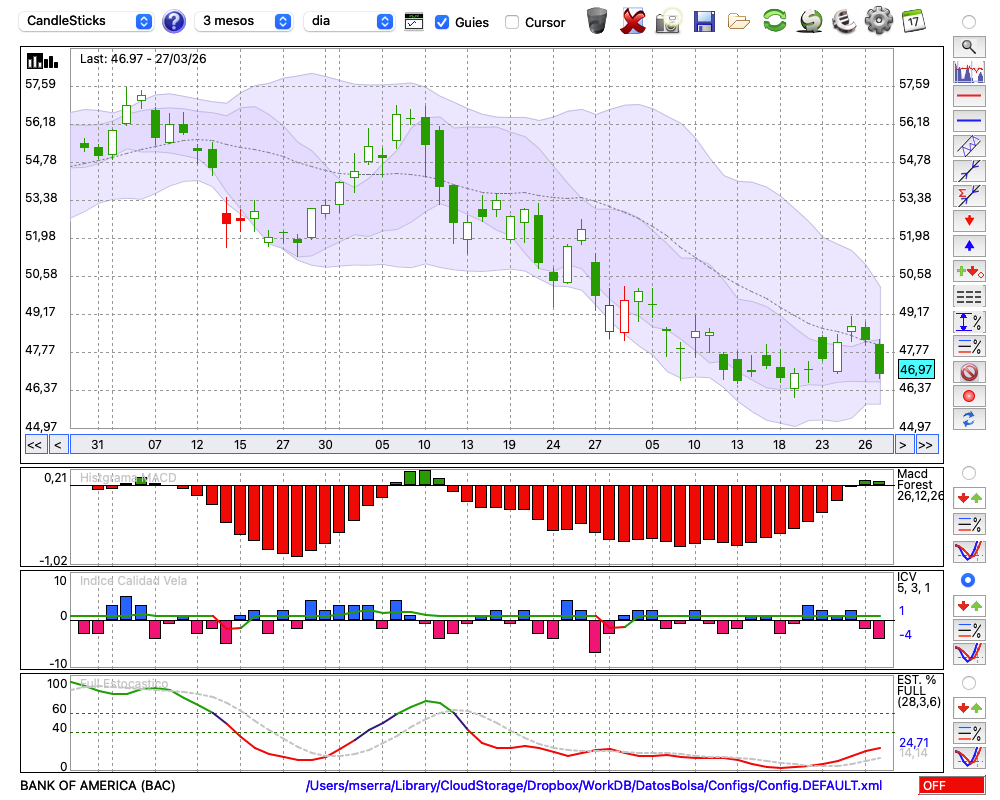Viewport: 1000px width, 800px height.
Task: Click the blue floppy disk save icon
Action: (x=704, y=21)
